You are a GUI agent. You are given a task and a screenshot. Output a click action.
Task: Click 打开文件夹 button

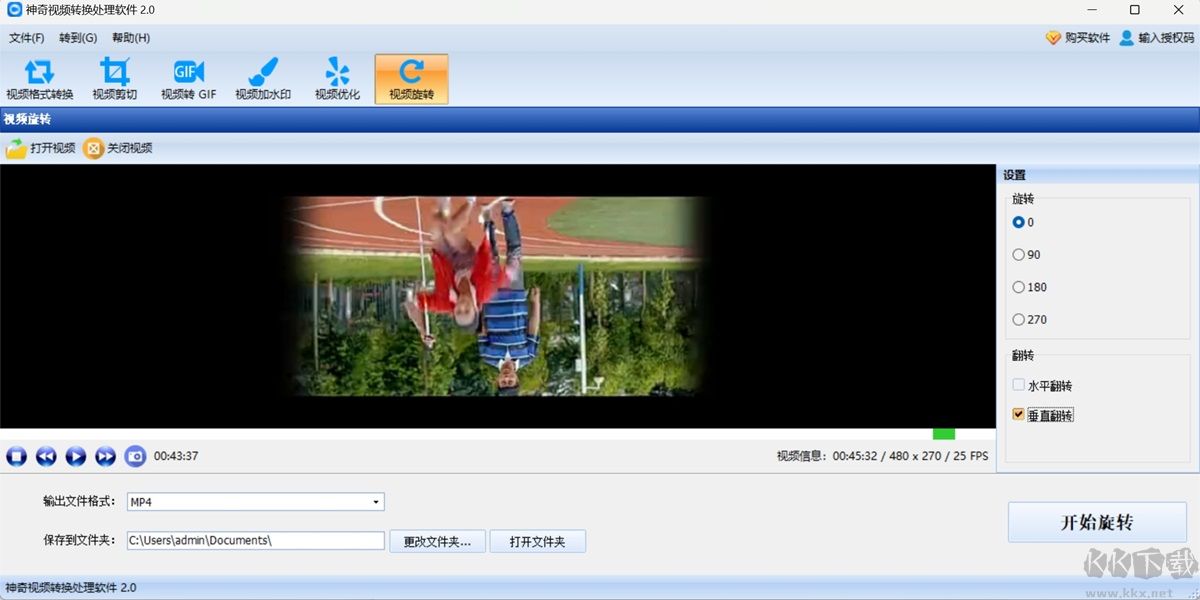tap(537, 541)
